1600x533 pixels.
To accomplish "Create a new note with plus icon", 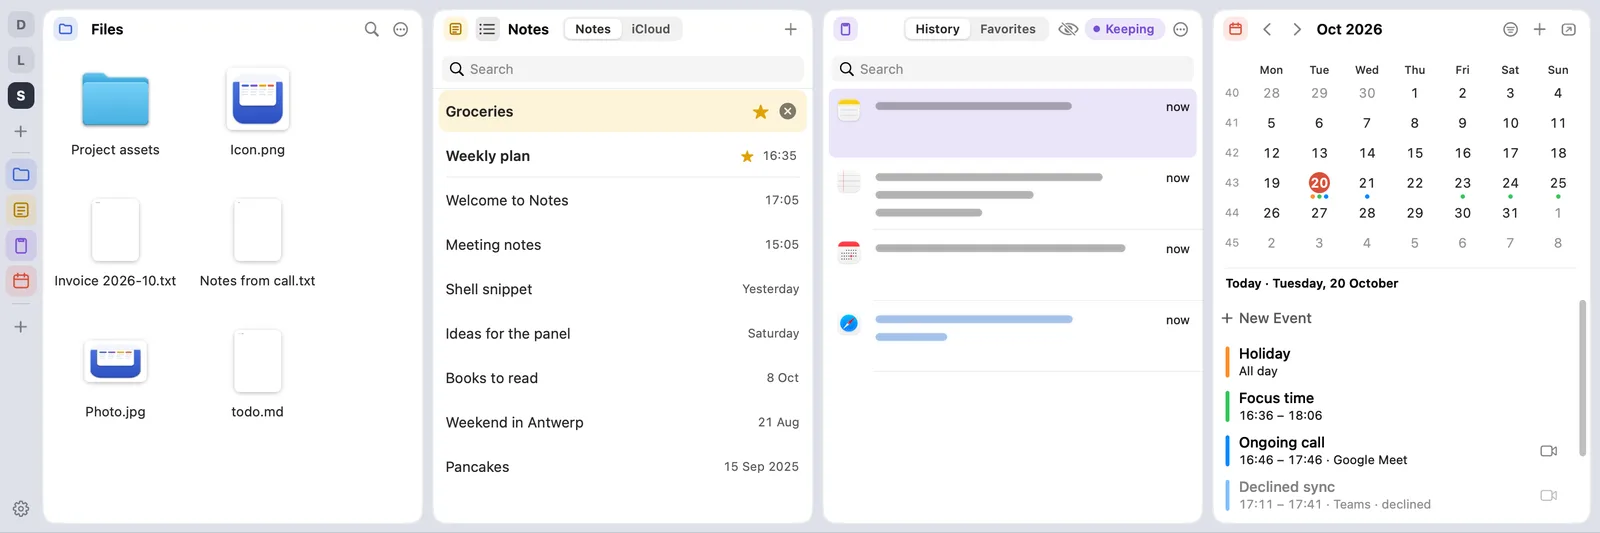I will pyautogui.click(x=790, y=29).
